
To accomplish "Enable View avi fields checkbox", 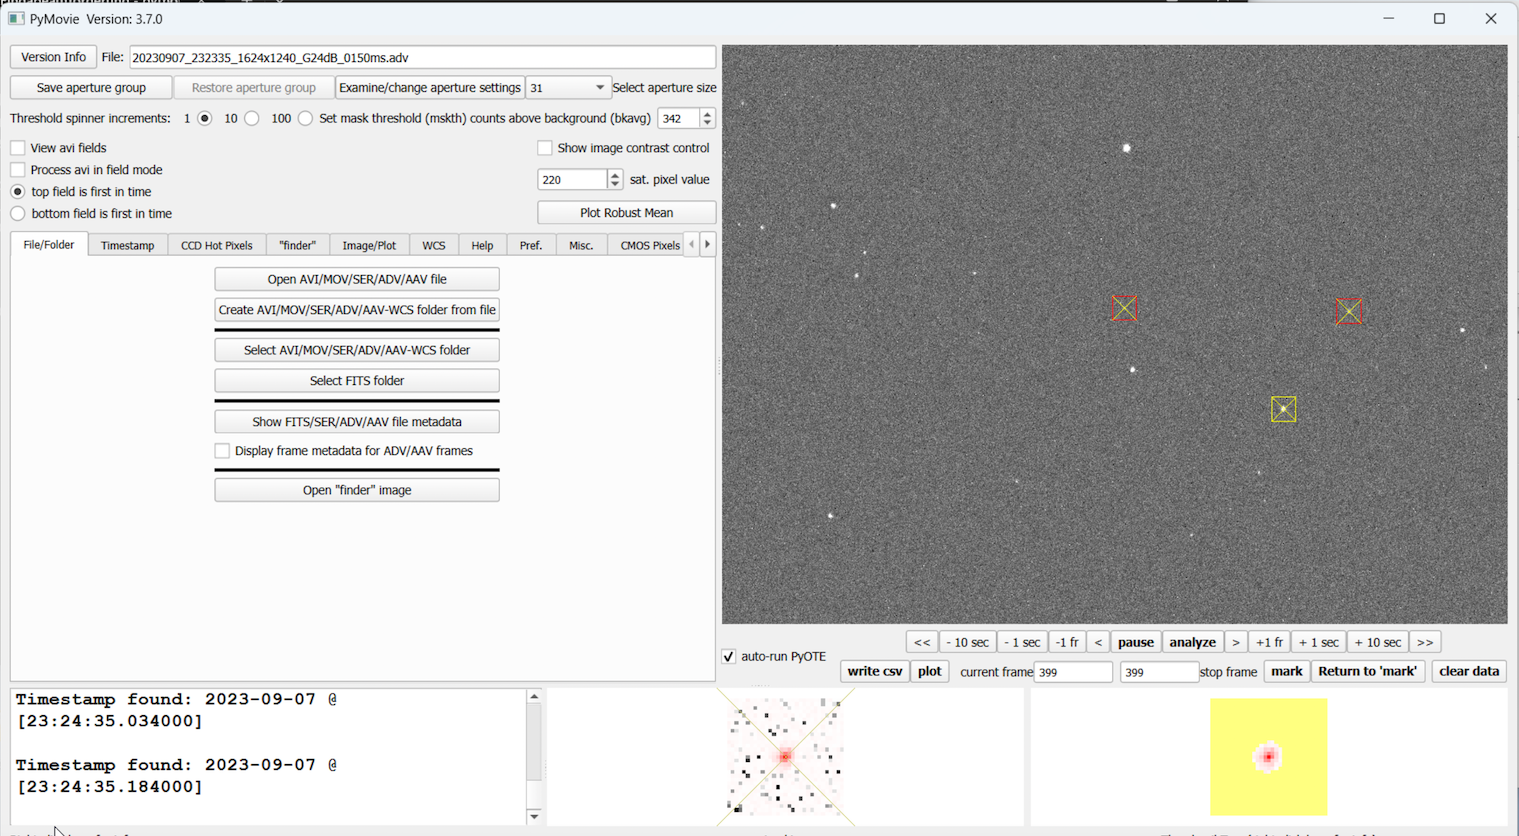I will coord(18,148).
